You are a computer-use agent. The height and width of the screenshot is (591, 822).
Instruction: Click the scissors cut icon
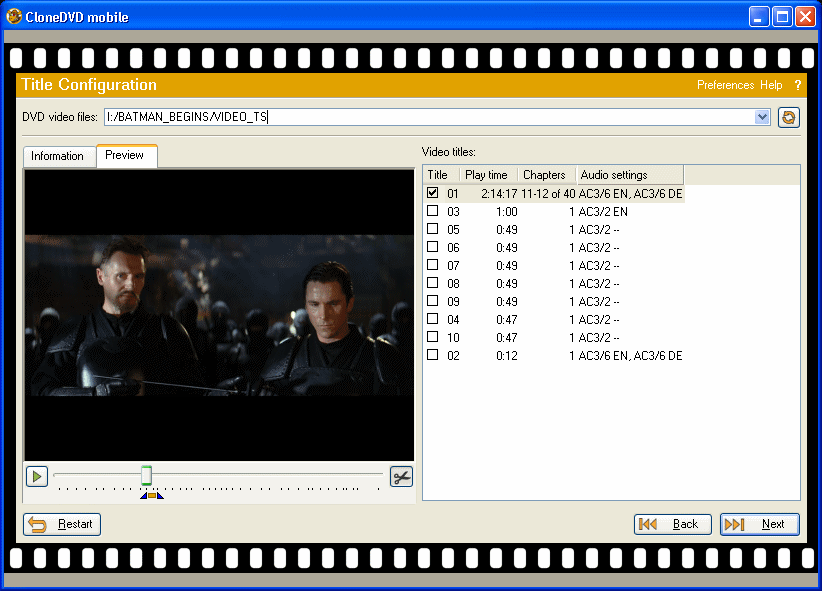[x=401, y=477]
